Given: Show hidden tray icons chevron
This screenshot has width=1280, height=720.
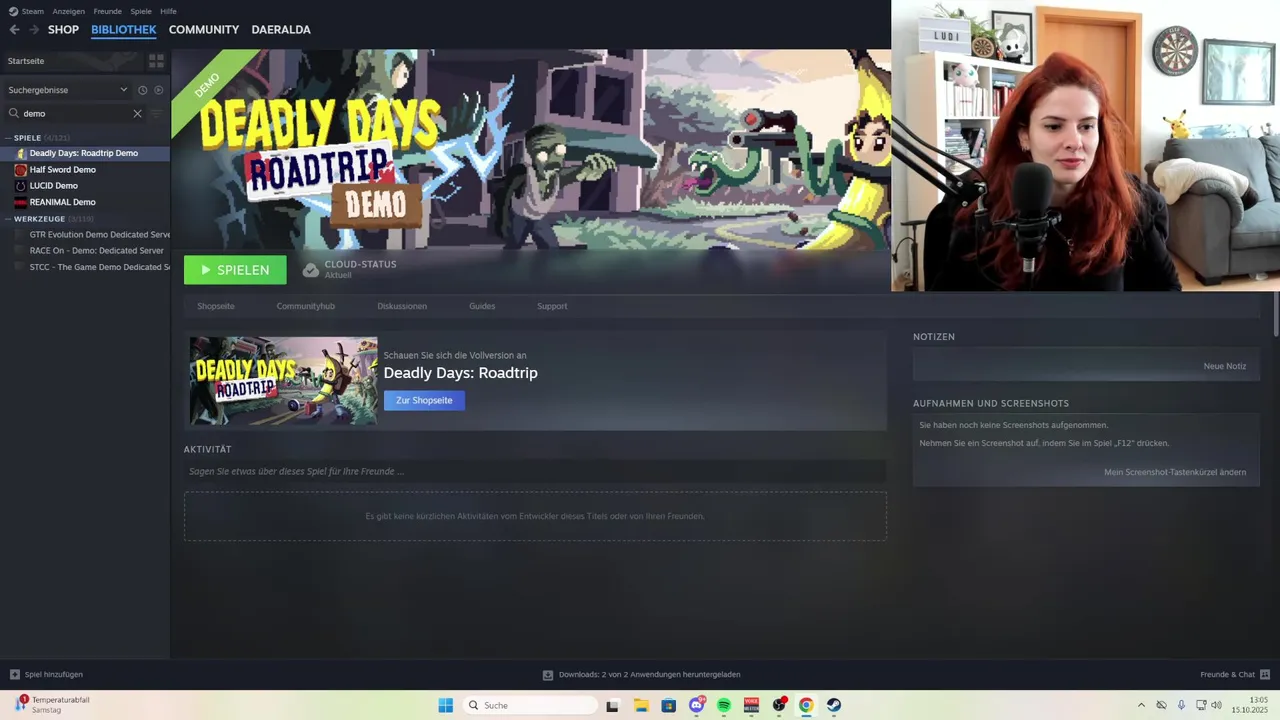Looking at the screenshot, I should [x=1141, y=705].
